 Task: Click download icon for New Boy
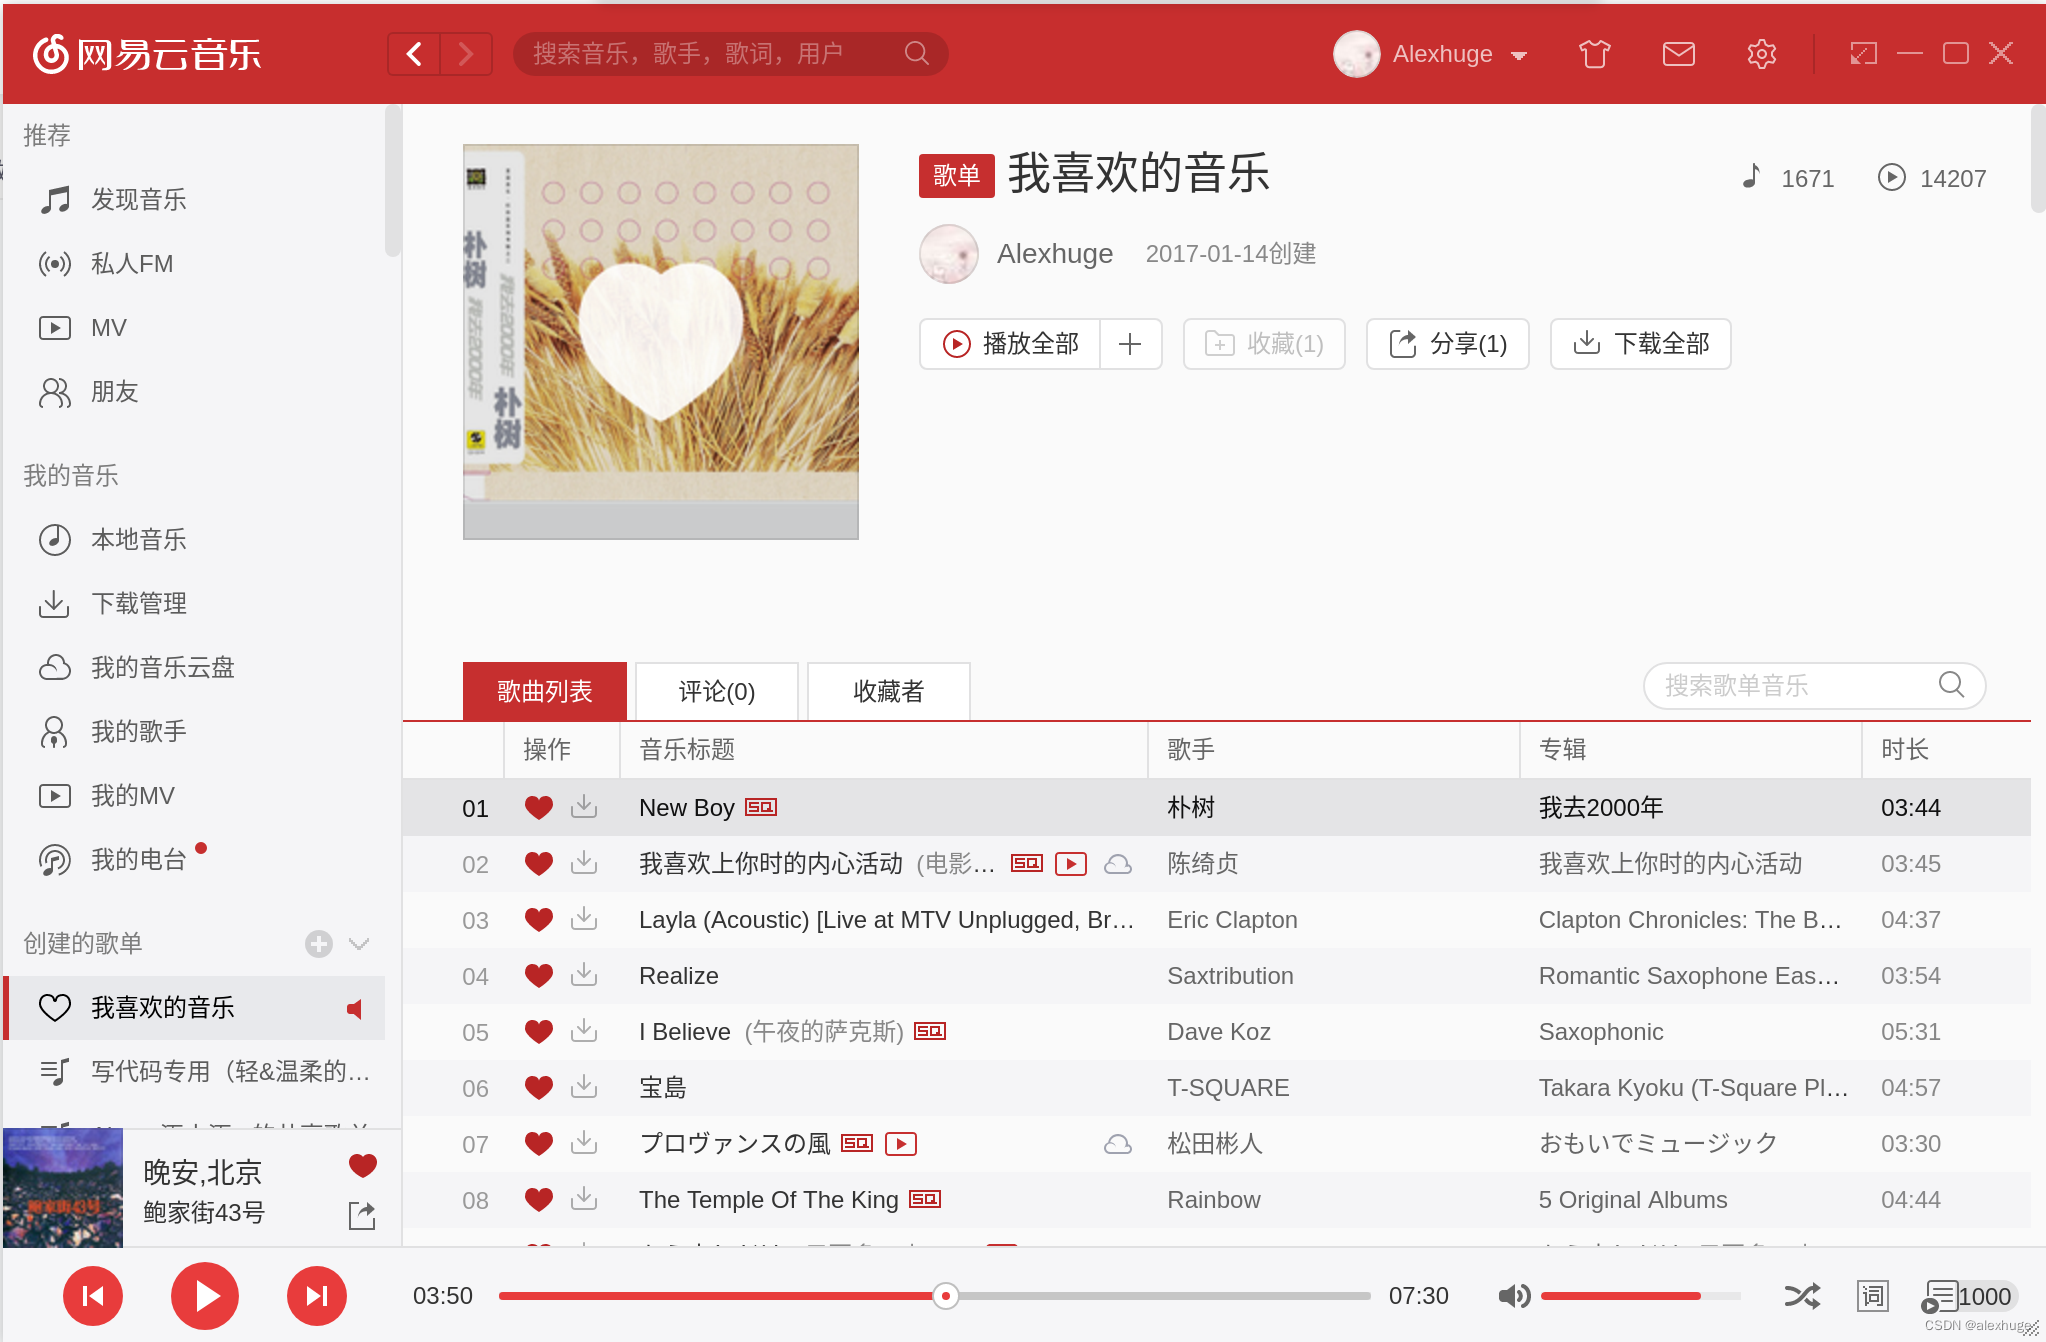584,807
